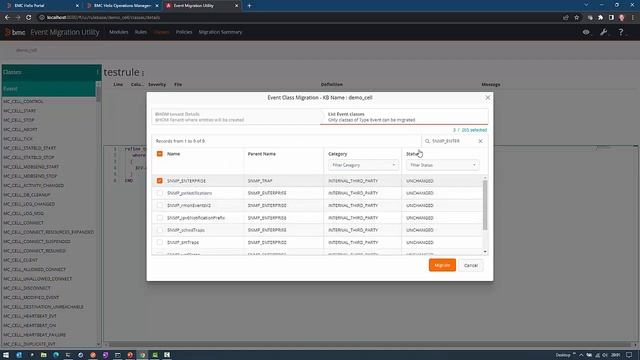640x360 pixels.
Task: Click the SNMP_TRAP parent name cell
Action: [x=260, y=181]
